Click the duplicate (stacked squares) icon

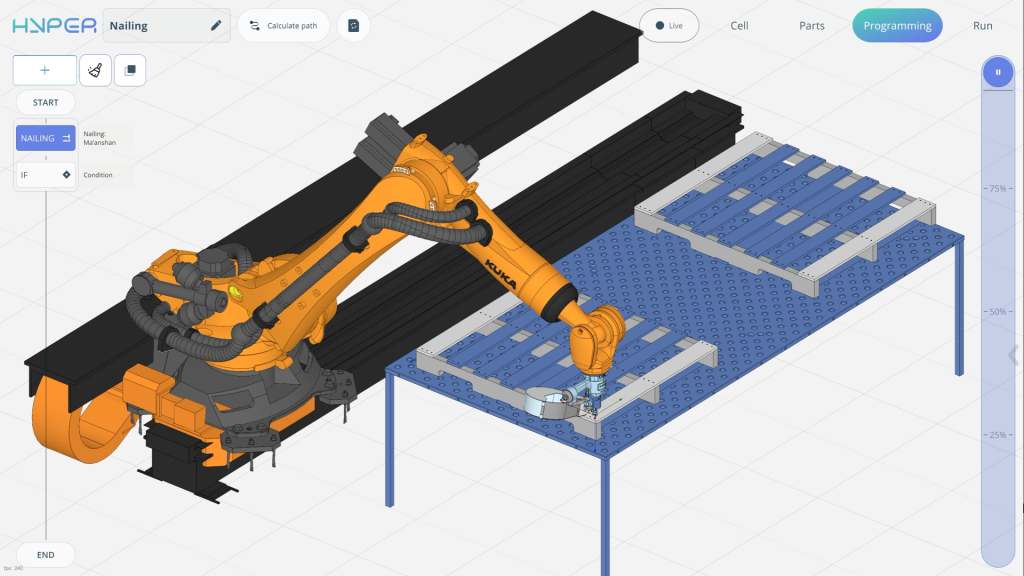tap(130, 70)
